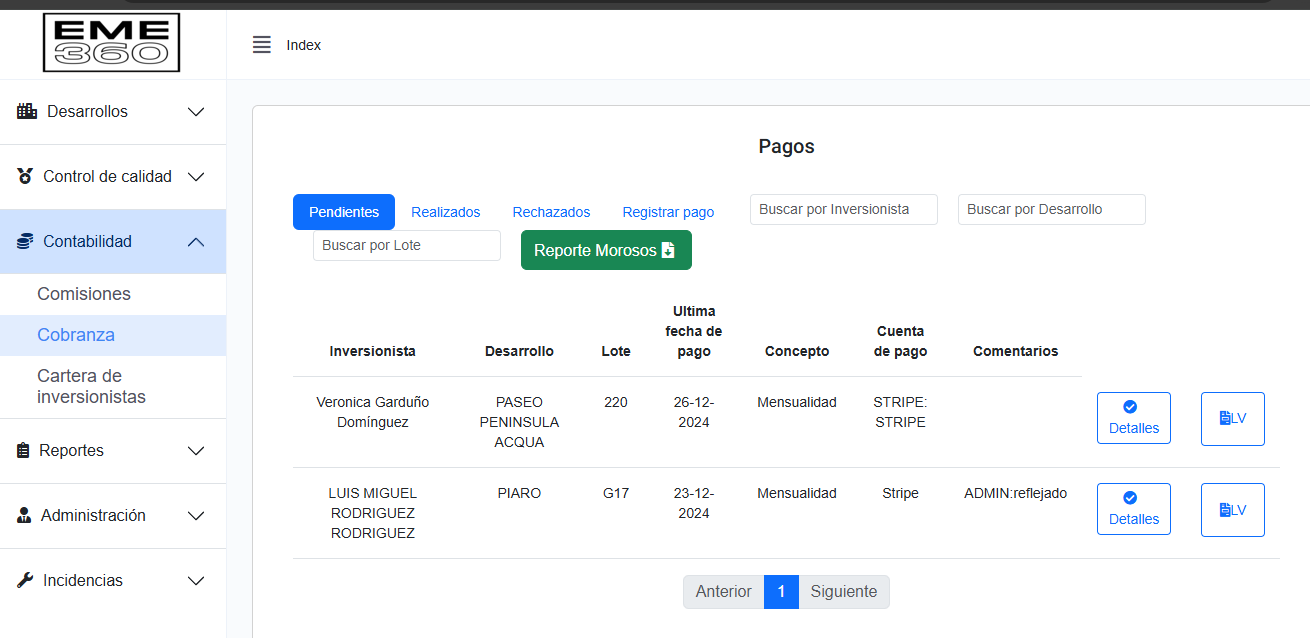Open Detalles for Veronica Garduño Domínguez

[x=1133, y=418]
